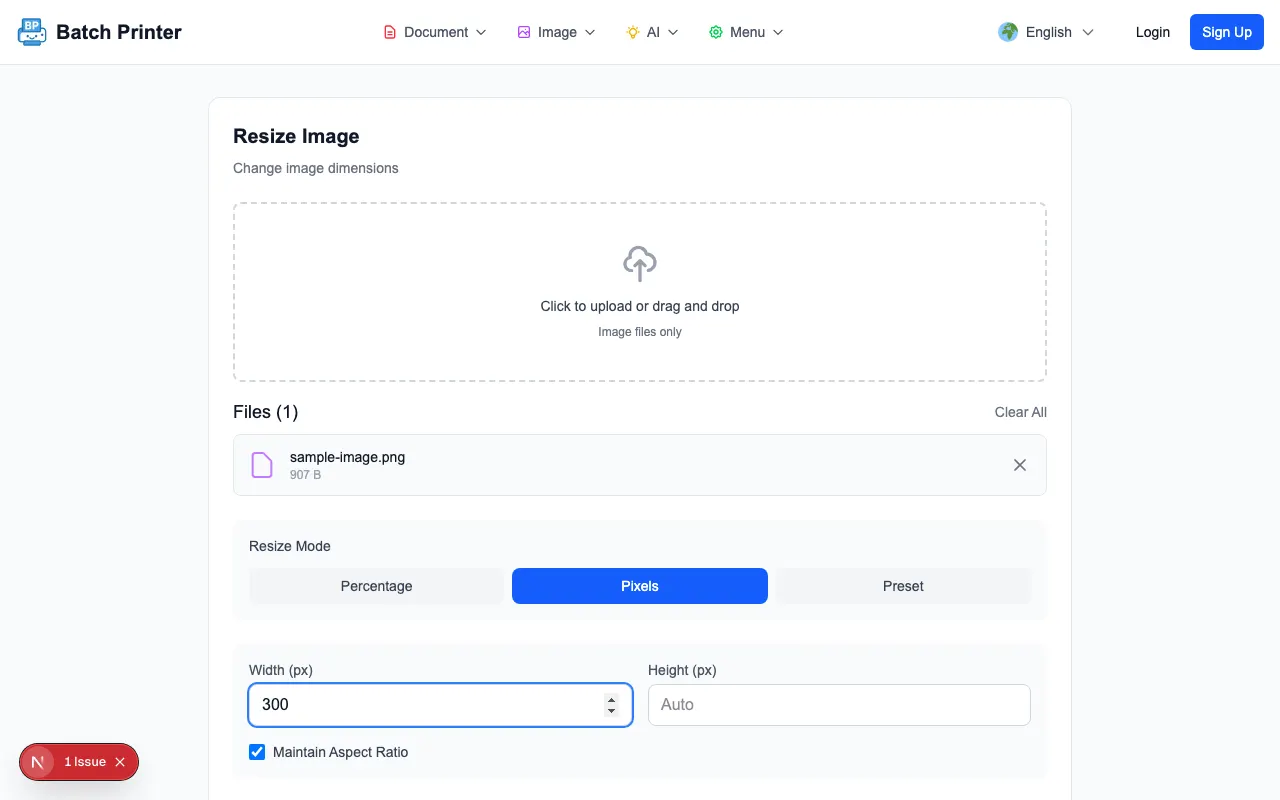Click the Files (1) heading
Image resolution: width=1280 pixels, height=800 pixels.
point(265,412)
